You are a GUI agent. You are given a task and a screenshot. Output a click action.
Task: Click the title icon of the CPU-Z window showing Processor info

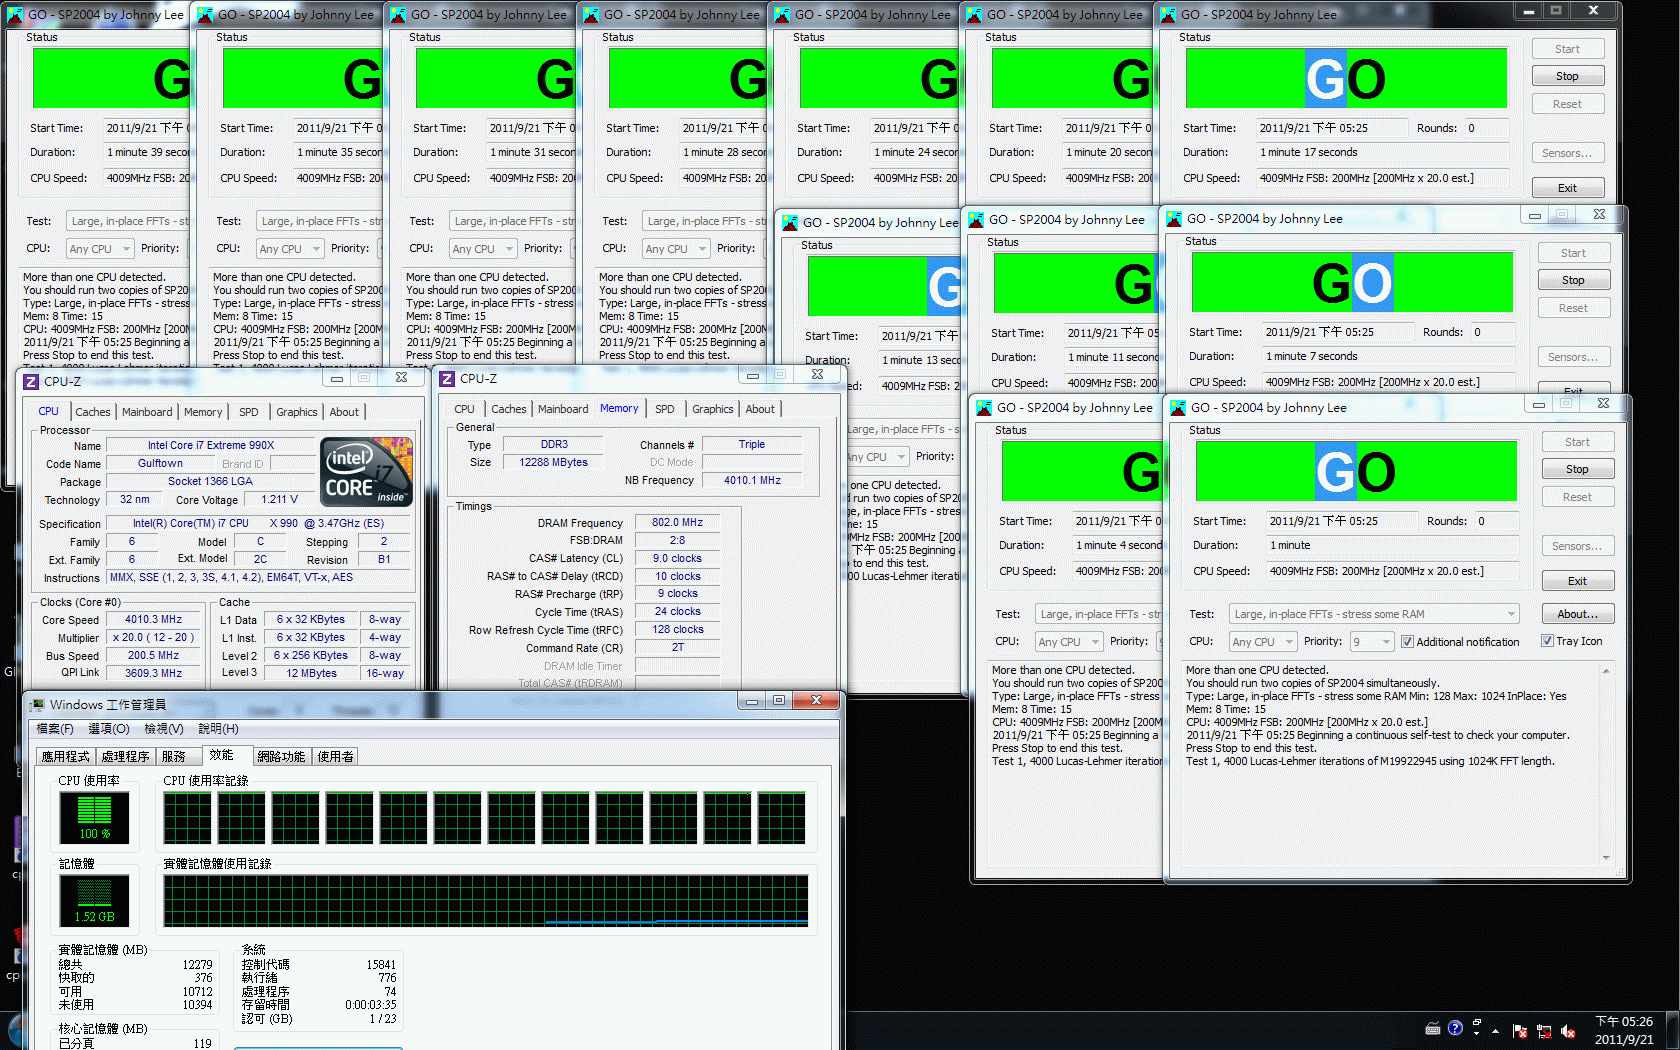[31, 381]
